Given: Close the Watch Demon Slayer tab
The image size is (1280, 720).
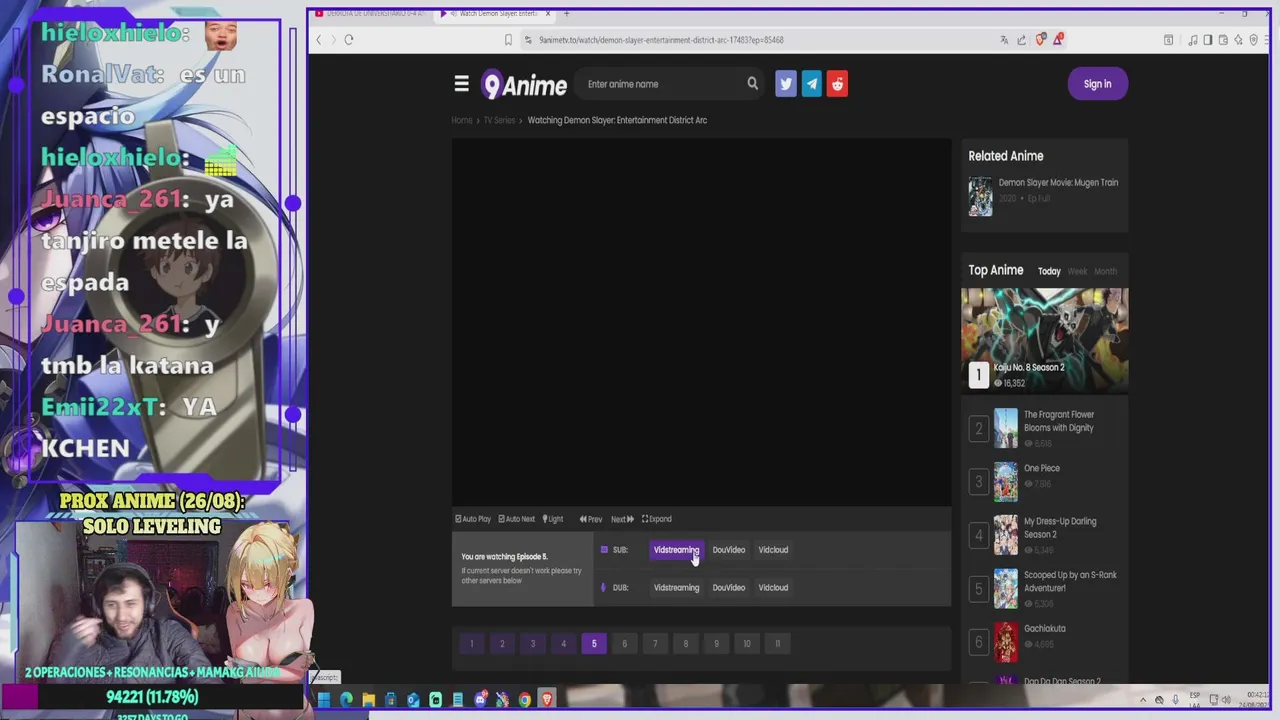Looking at the screenshot, I should pos(548,14).
